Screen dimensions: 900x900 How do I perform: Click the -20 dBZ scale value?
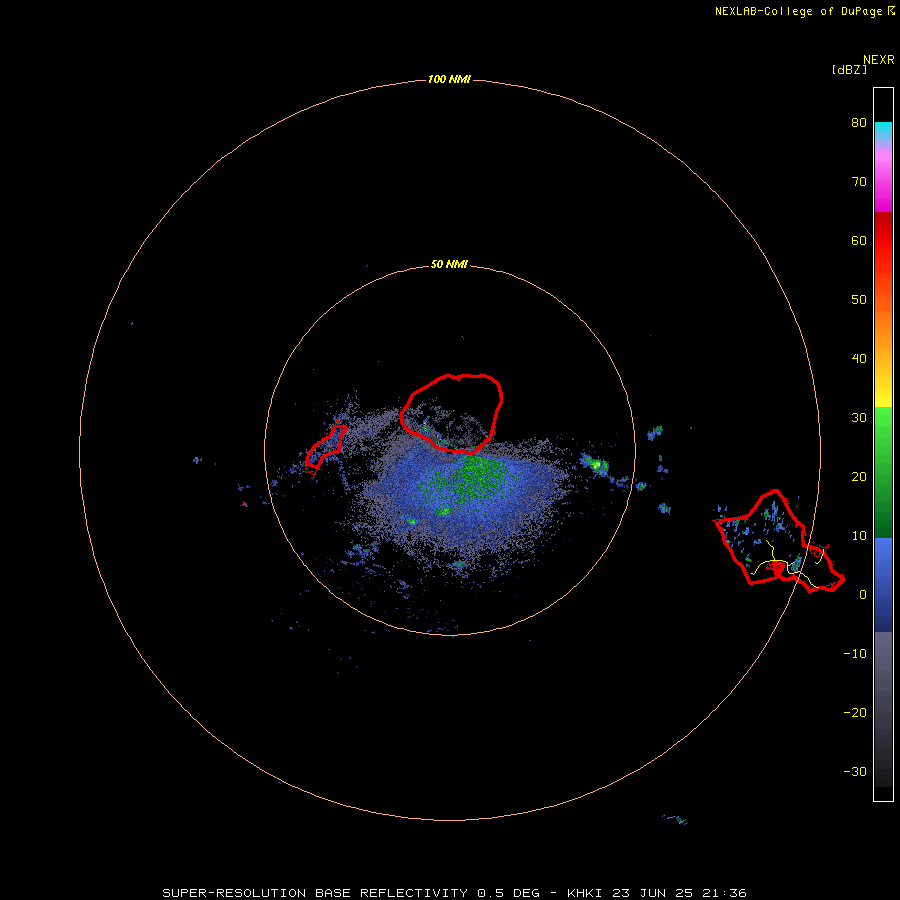click(855, 712)
